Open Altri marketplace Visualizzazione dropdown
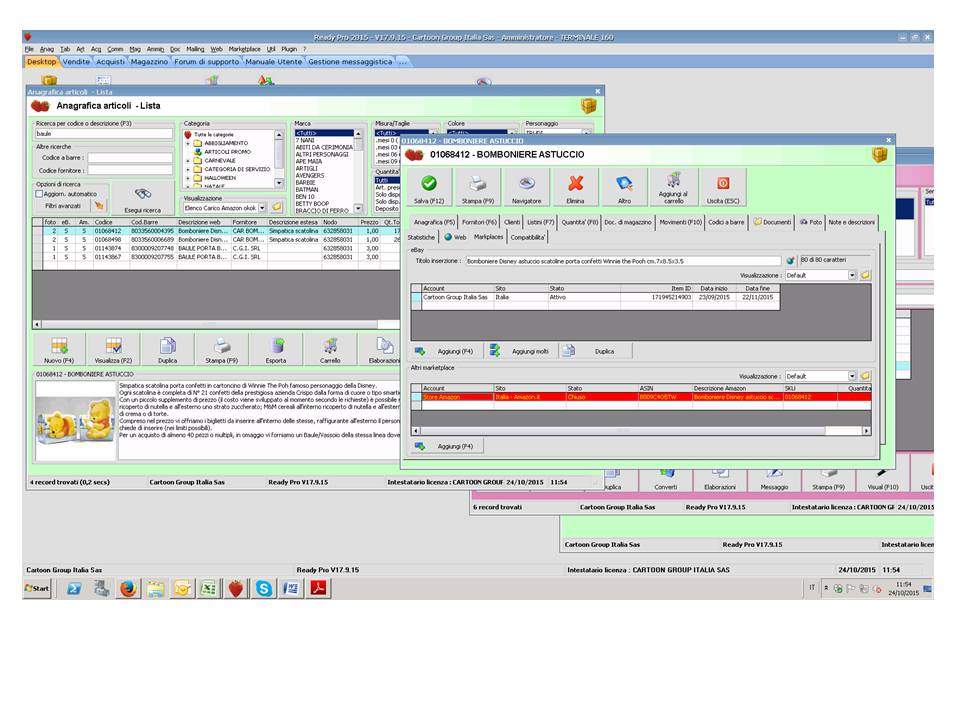Viewport: 960px width, 720px height. [x=852, y=376]
